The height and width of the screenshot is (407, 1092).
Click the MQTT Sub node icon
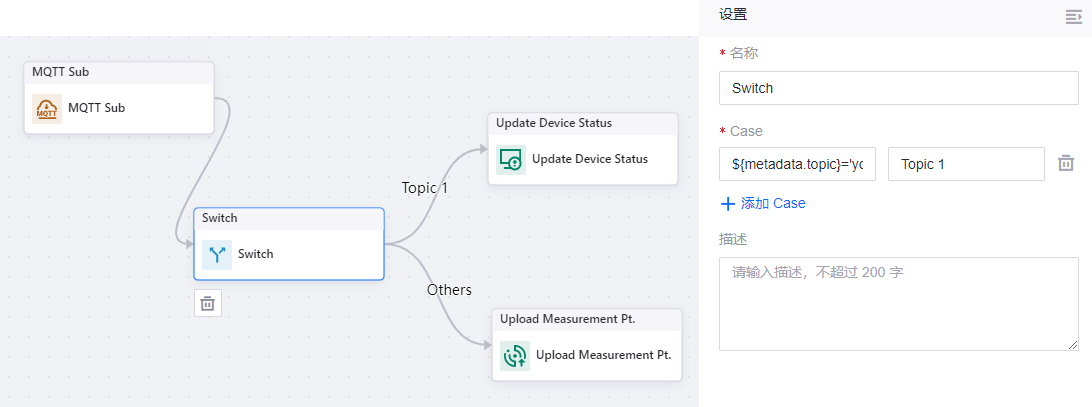(x=47, y=108)
